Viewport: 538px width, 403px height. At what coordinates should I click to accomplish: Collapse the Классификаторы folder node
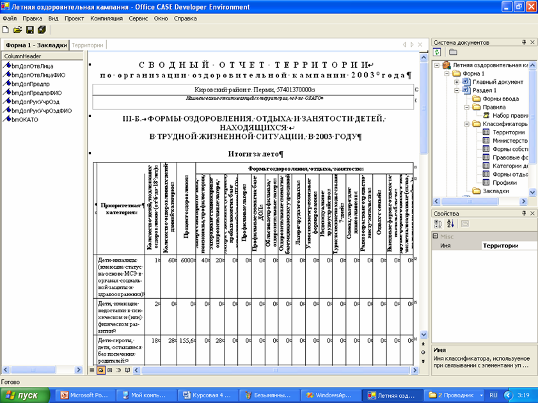(467, 124)
